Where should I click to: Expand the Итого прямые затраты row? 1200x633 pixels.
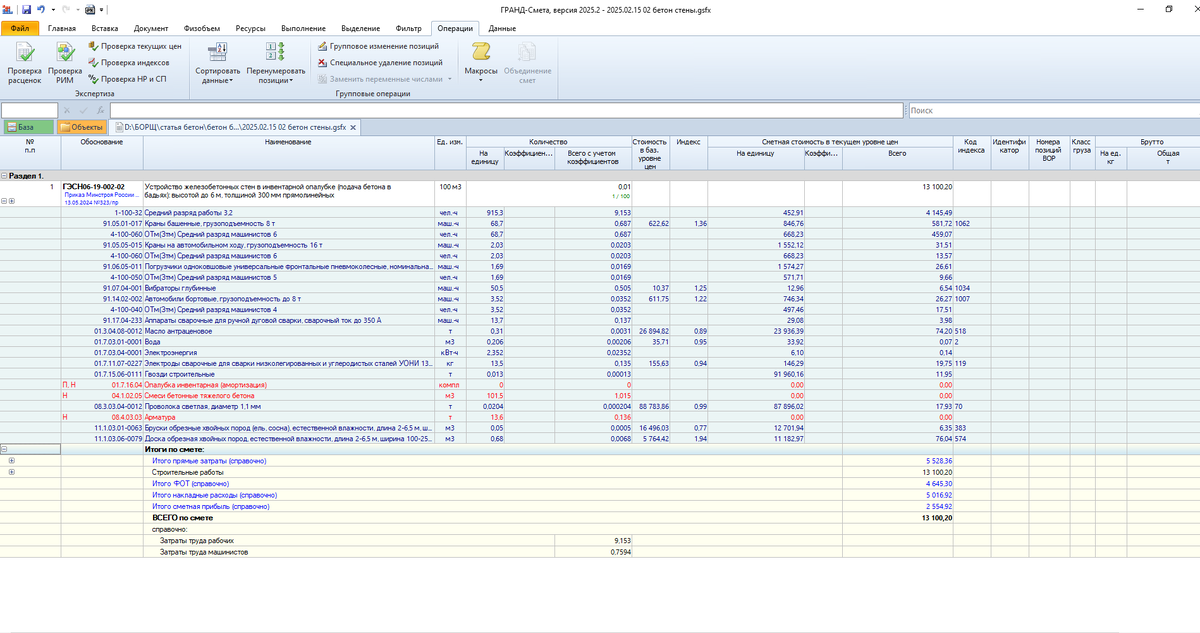pyautogui.click(x=12, y=460)
